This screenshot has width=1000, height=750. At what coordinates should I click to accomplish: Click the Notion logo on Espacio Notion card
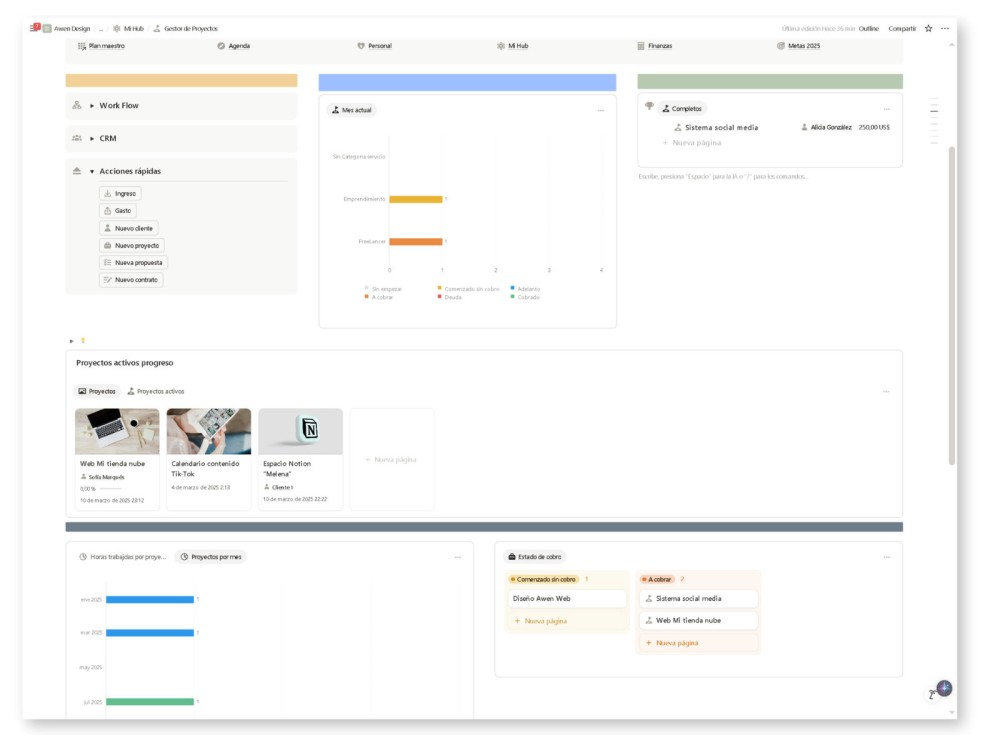(309, 429)
